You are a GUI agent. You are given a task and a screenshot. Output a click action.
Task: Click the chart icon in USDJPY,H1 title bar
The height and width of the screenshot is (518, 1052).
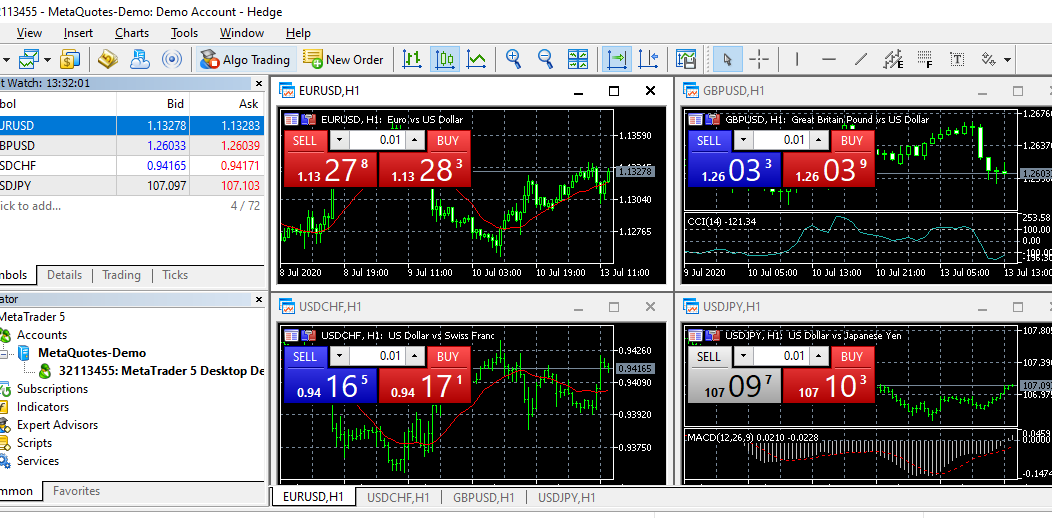click(691, 307)
